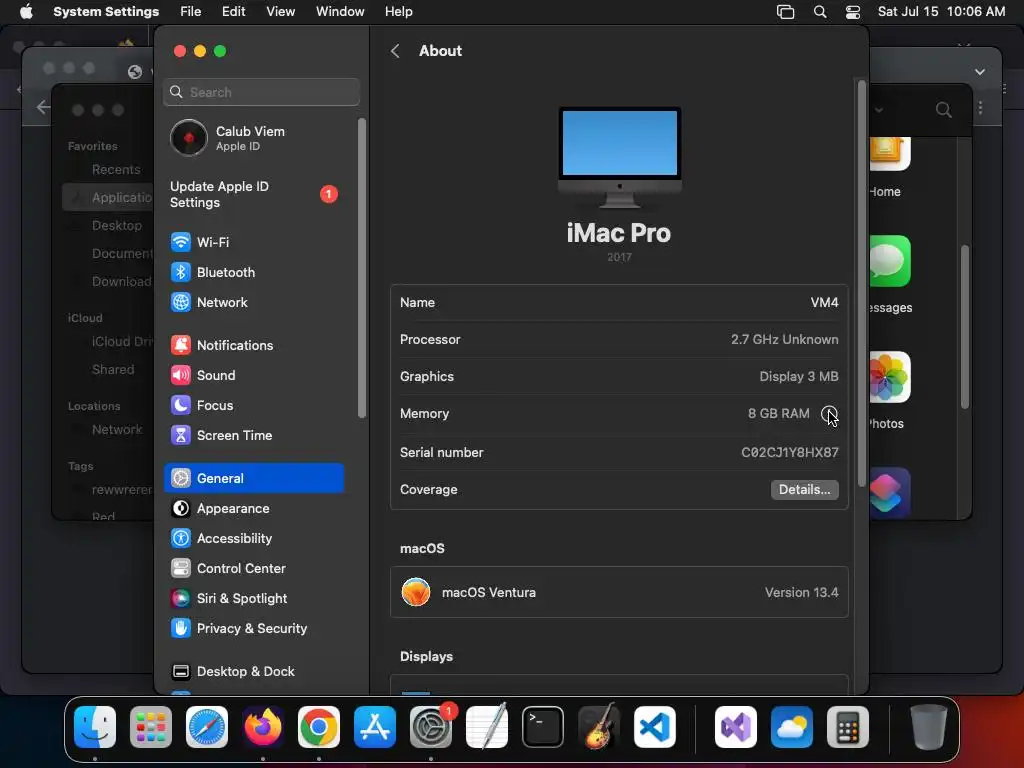Click the serial number C02CJ1Y8HX87

(790, 452)
